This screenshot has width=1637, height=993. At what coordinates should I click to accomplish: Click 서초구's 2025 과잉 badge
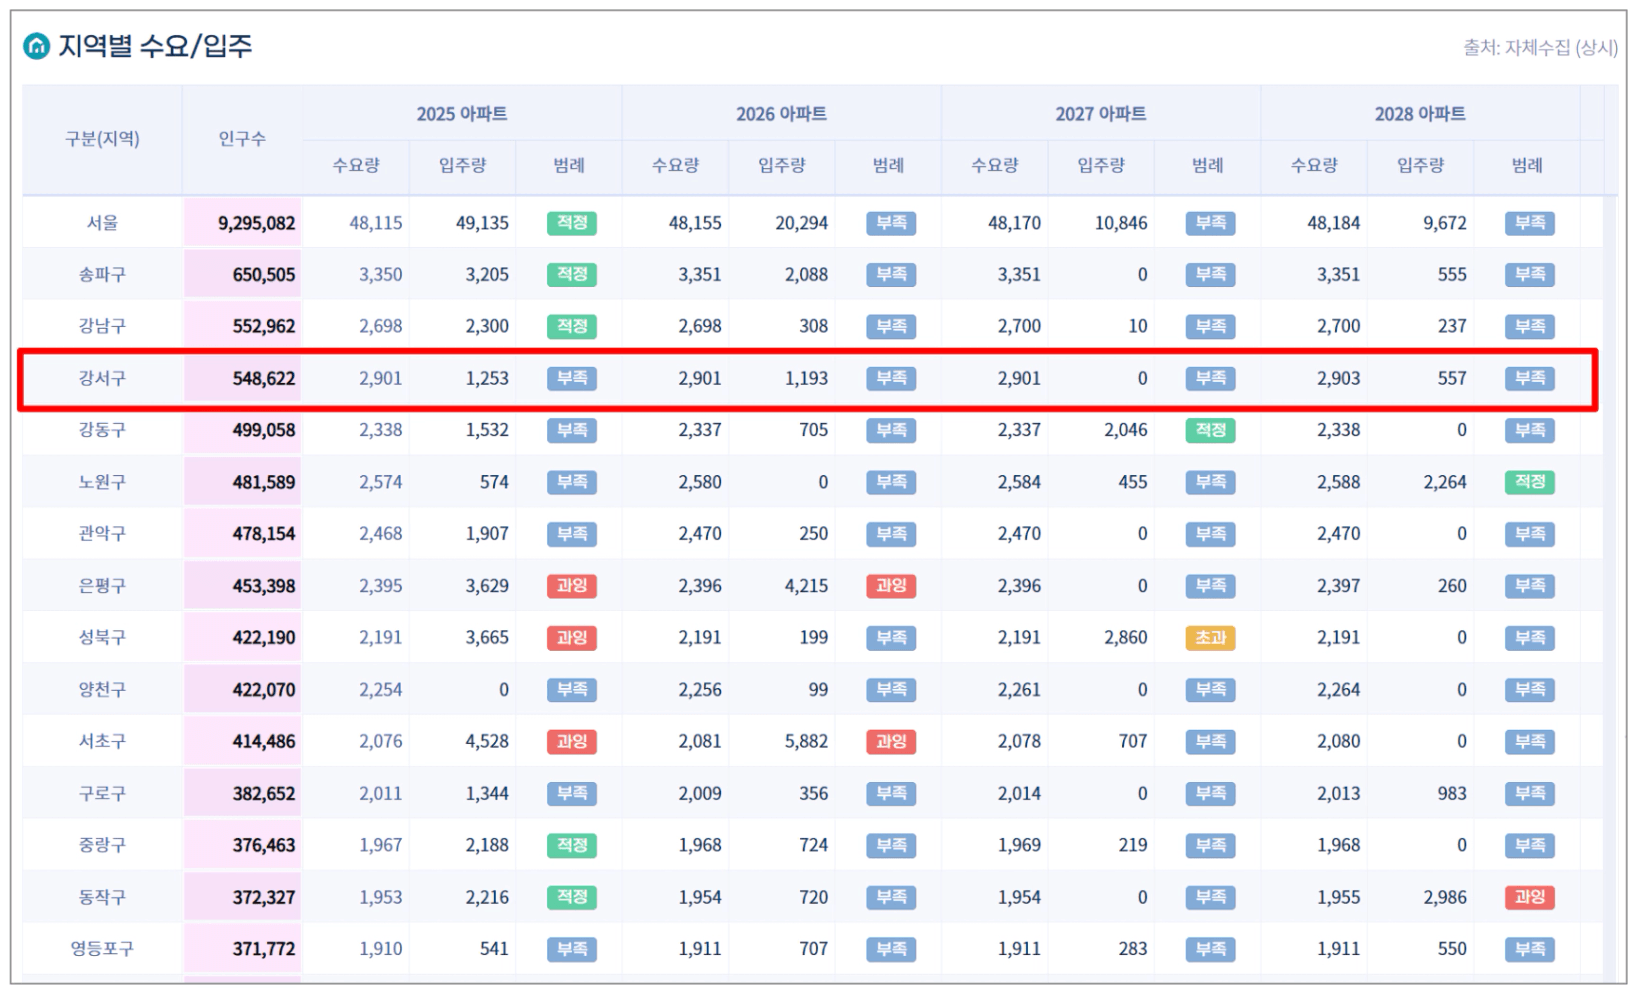(x=572, y=741)
